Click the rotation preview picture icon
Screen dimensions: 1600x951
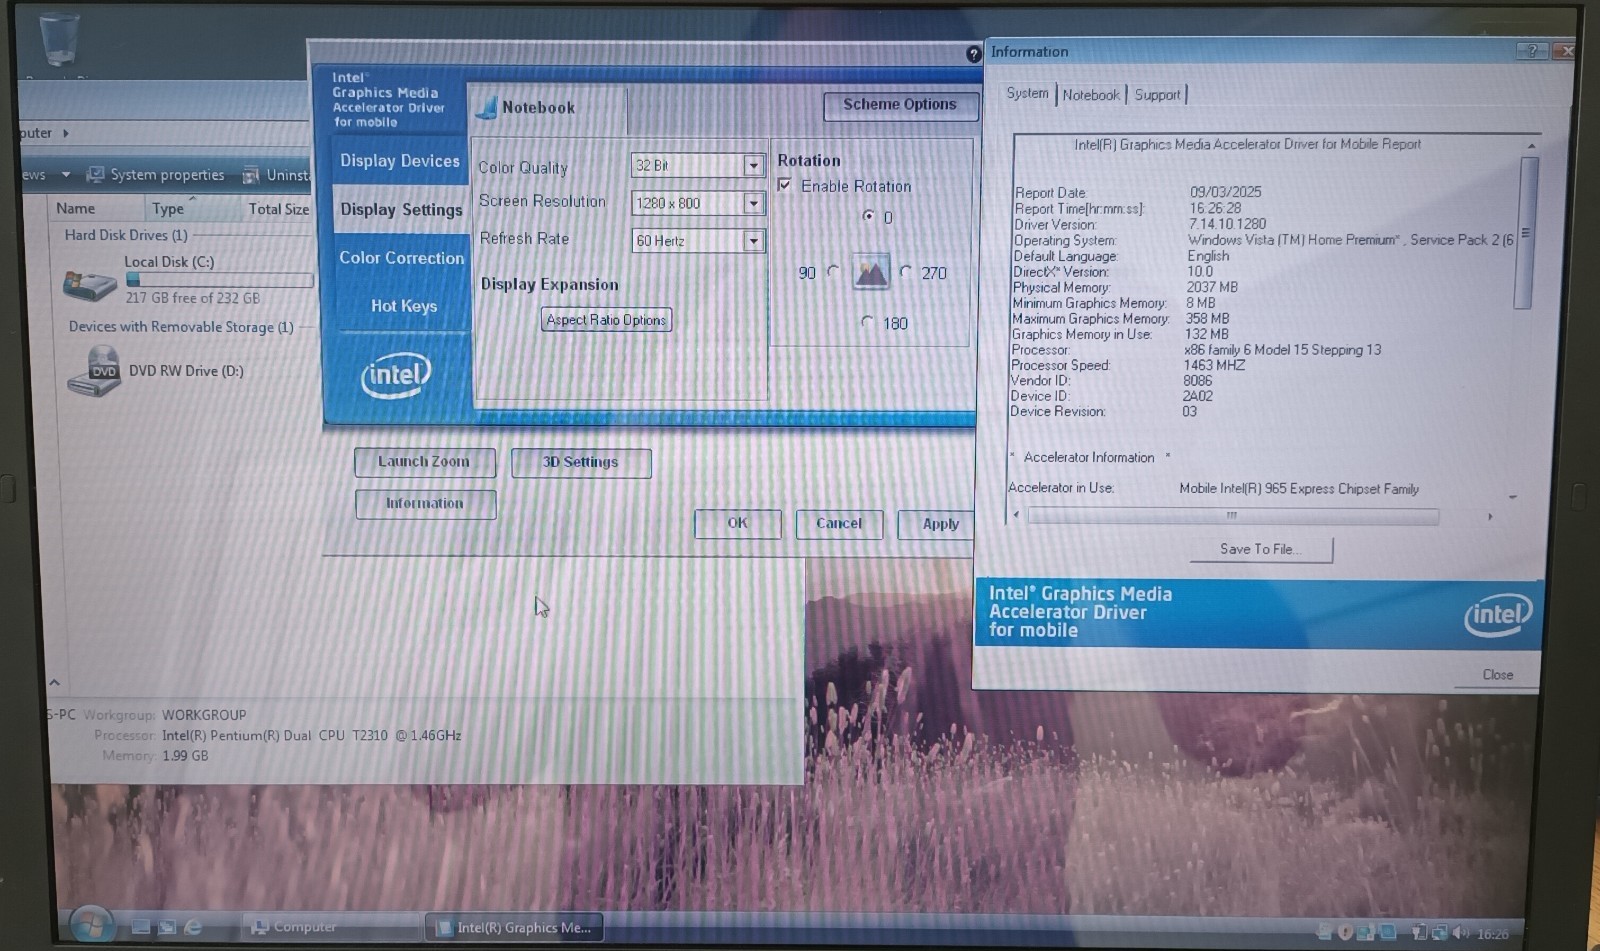(x=871, y=272)
